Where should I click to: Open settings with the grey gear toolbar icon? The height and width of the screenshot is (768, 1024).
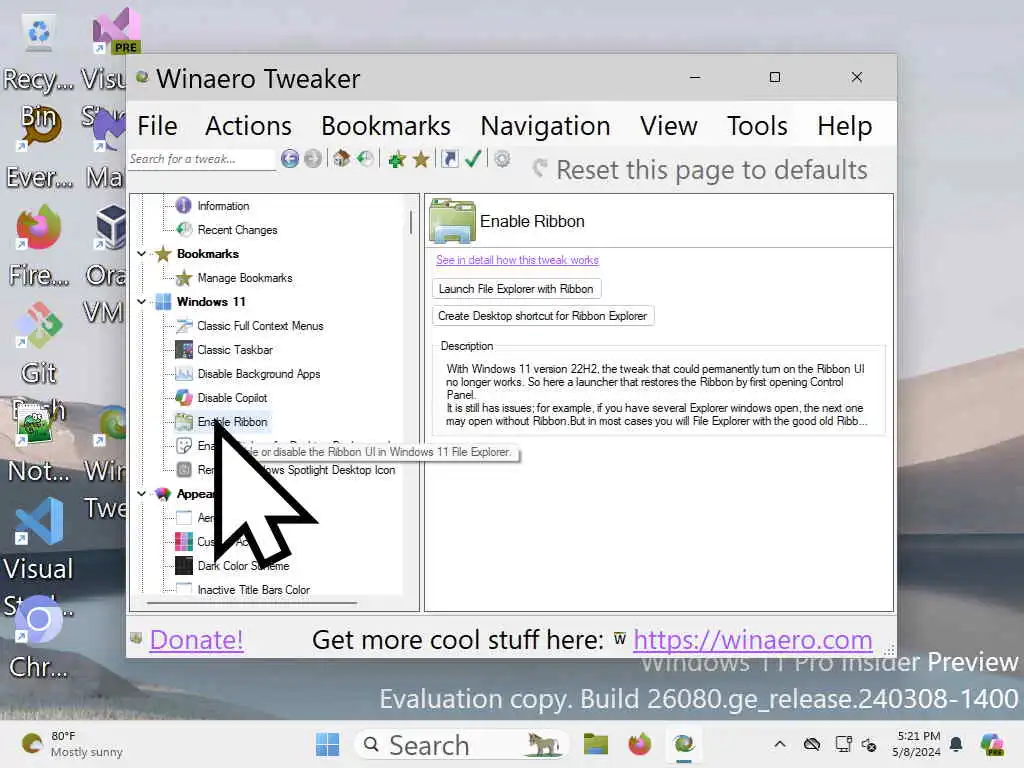pyautogui.click(x=502, y=159)
